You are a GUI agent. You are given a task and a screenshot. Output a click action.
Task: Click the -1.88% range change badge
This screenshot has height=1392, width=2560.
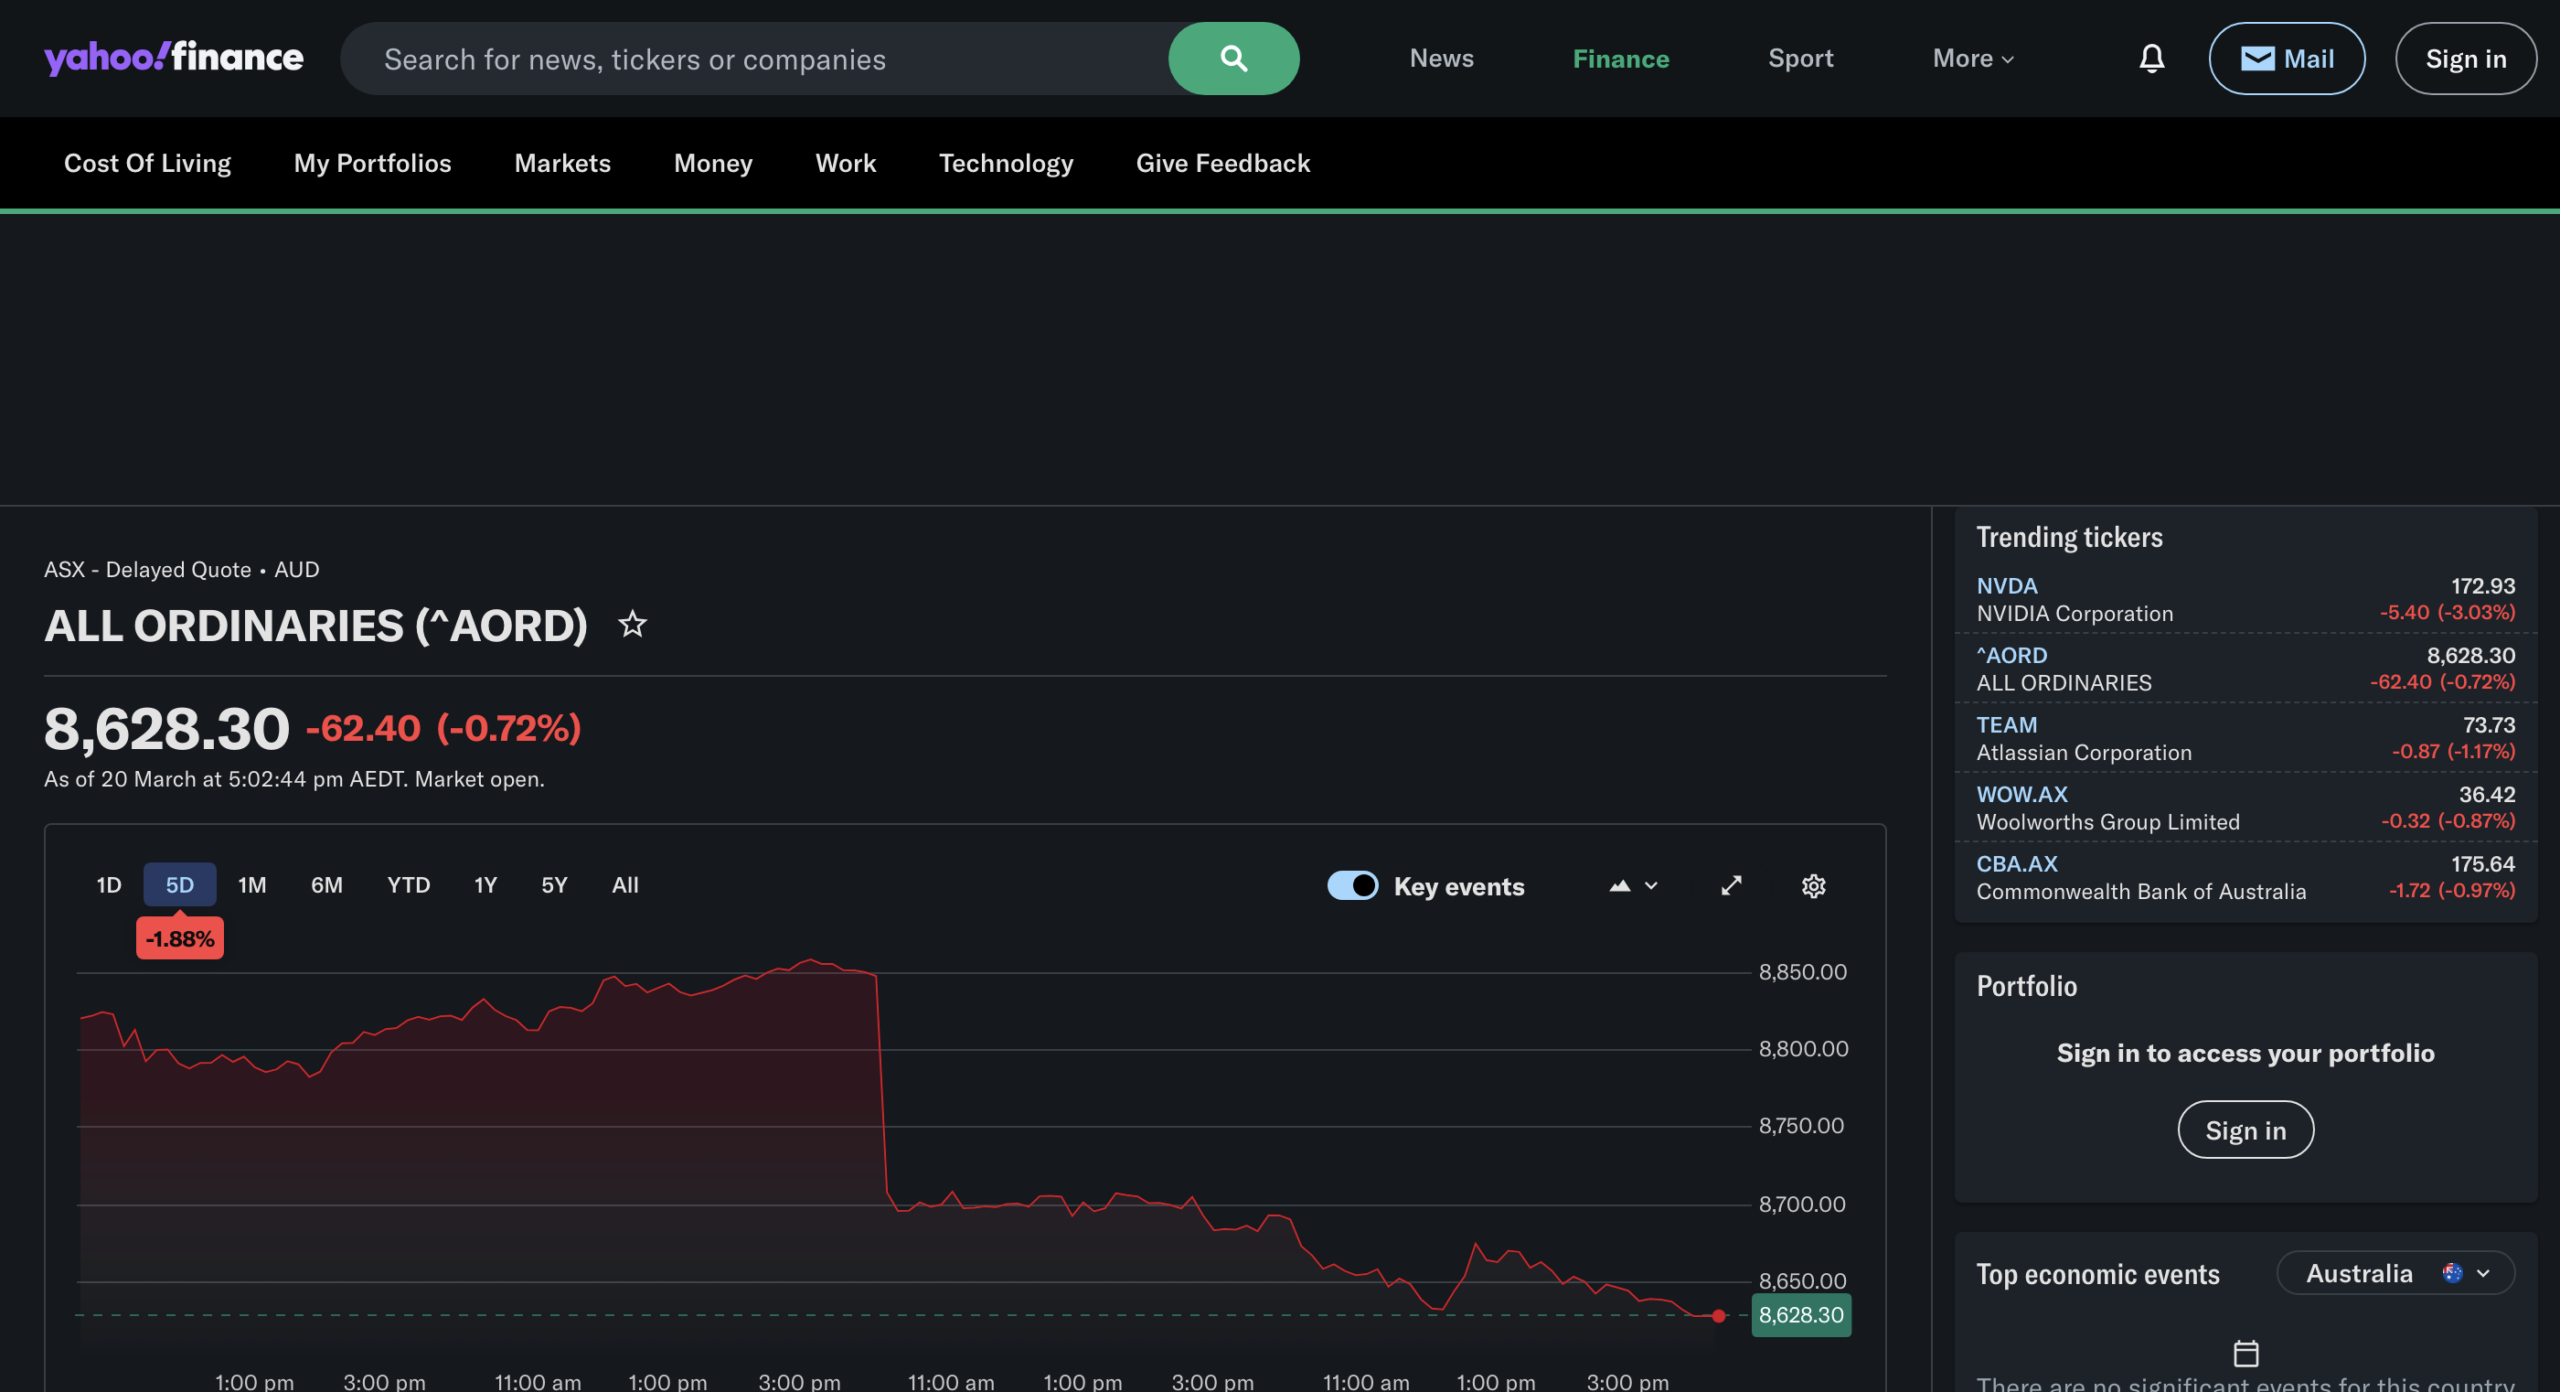click(180, 938)
